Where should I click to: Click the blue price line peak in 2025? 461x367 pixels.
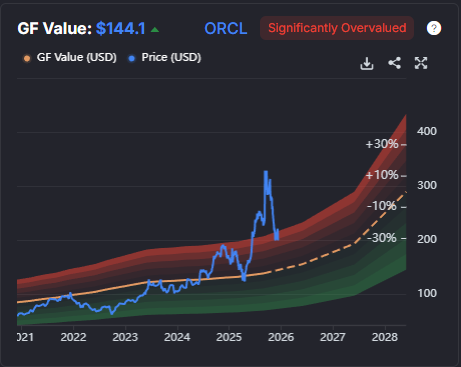[266, 172]
